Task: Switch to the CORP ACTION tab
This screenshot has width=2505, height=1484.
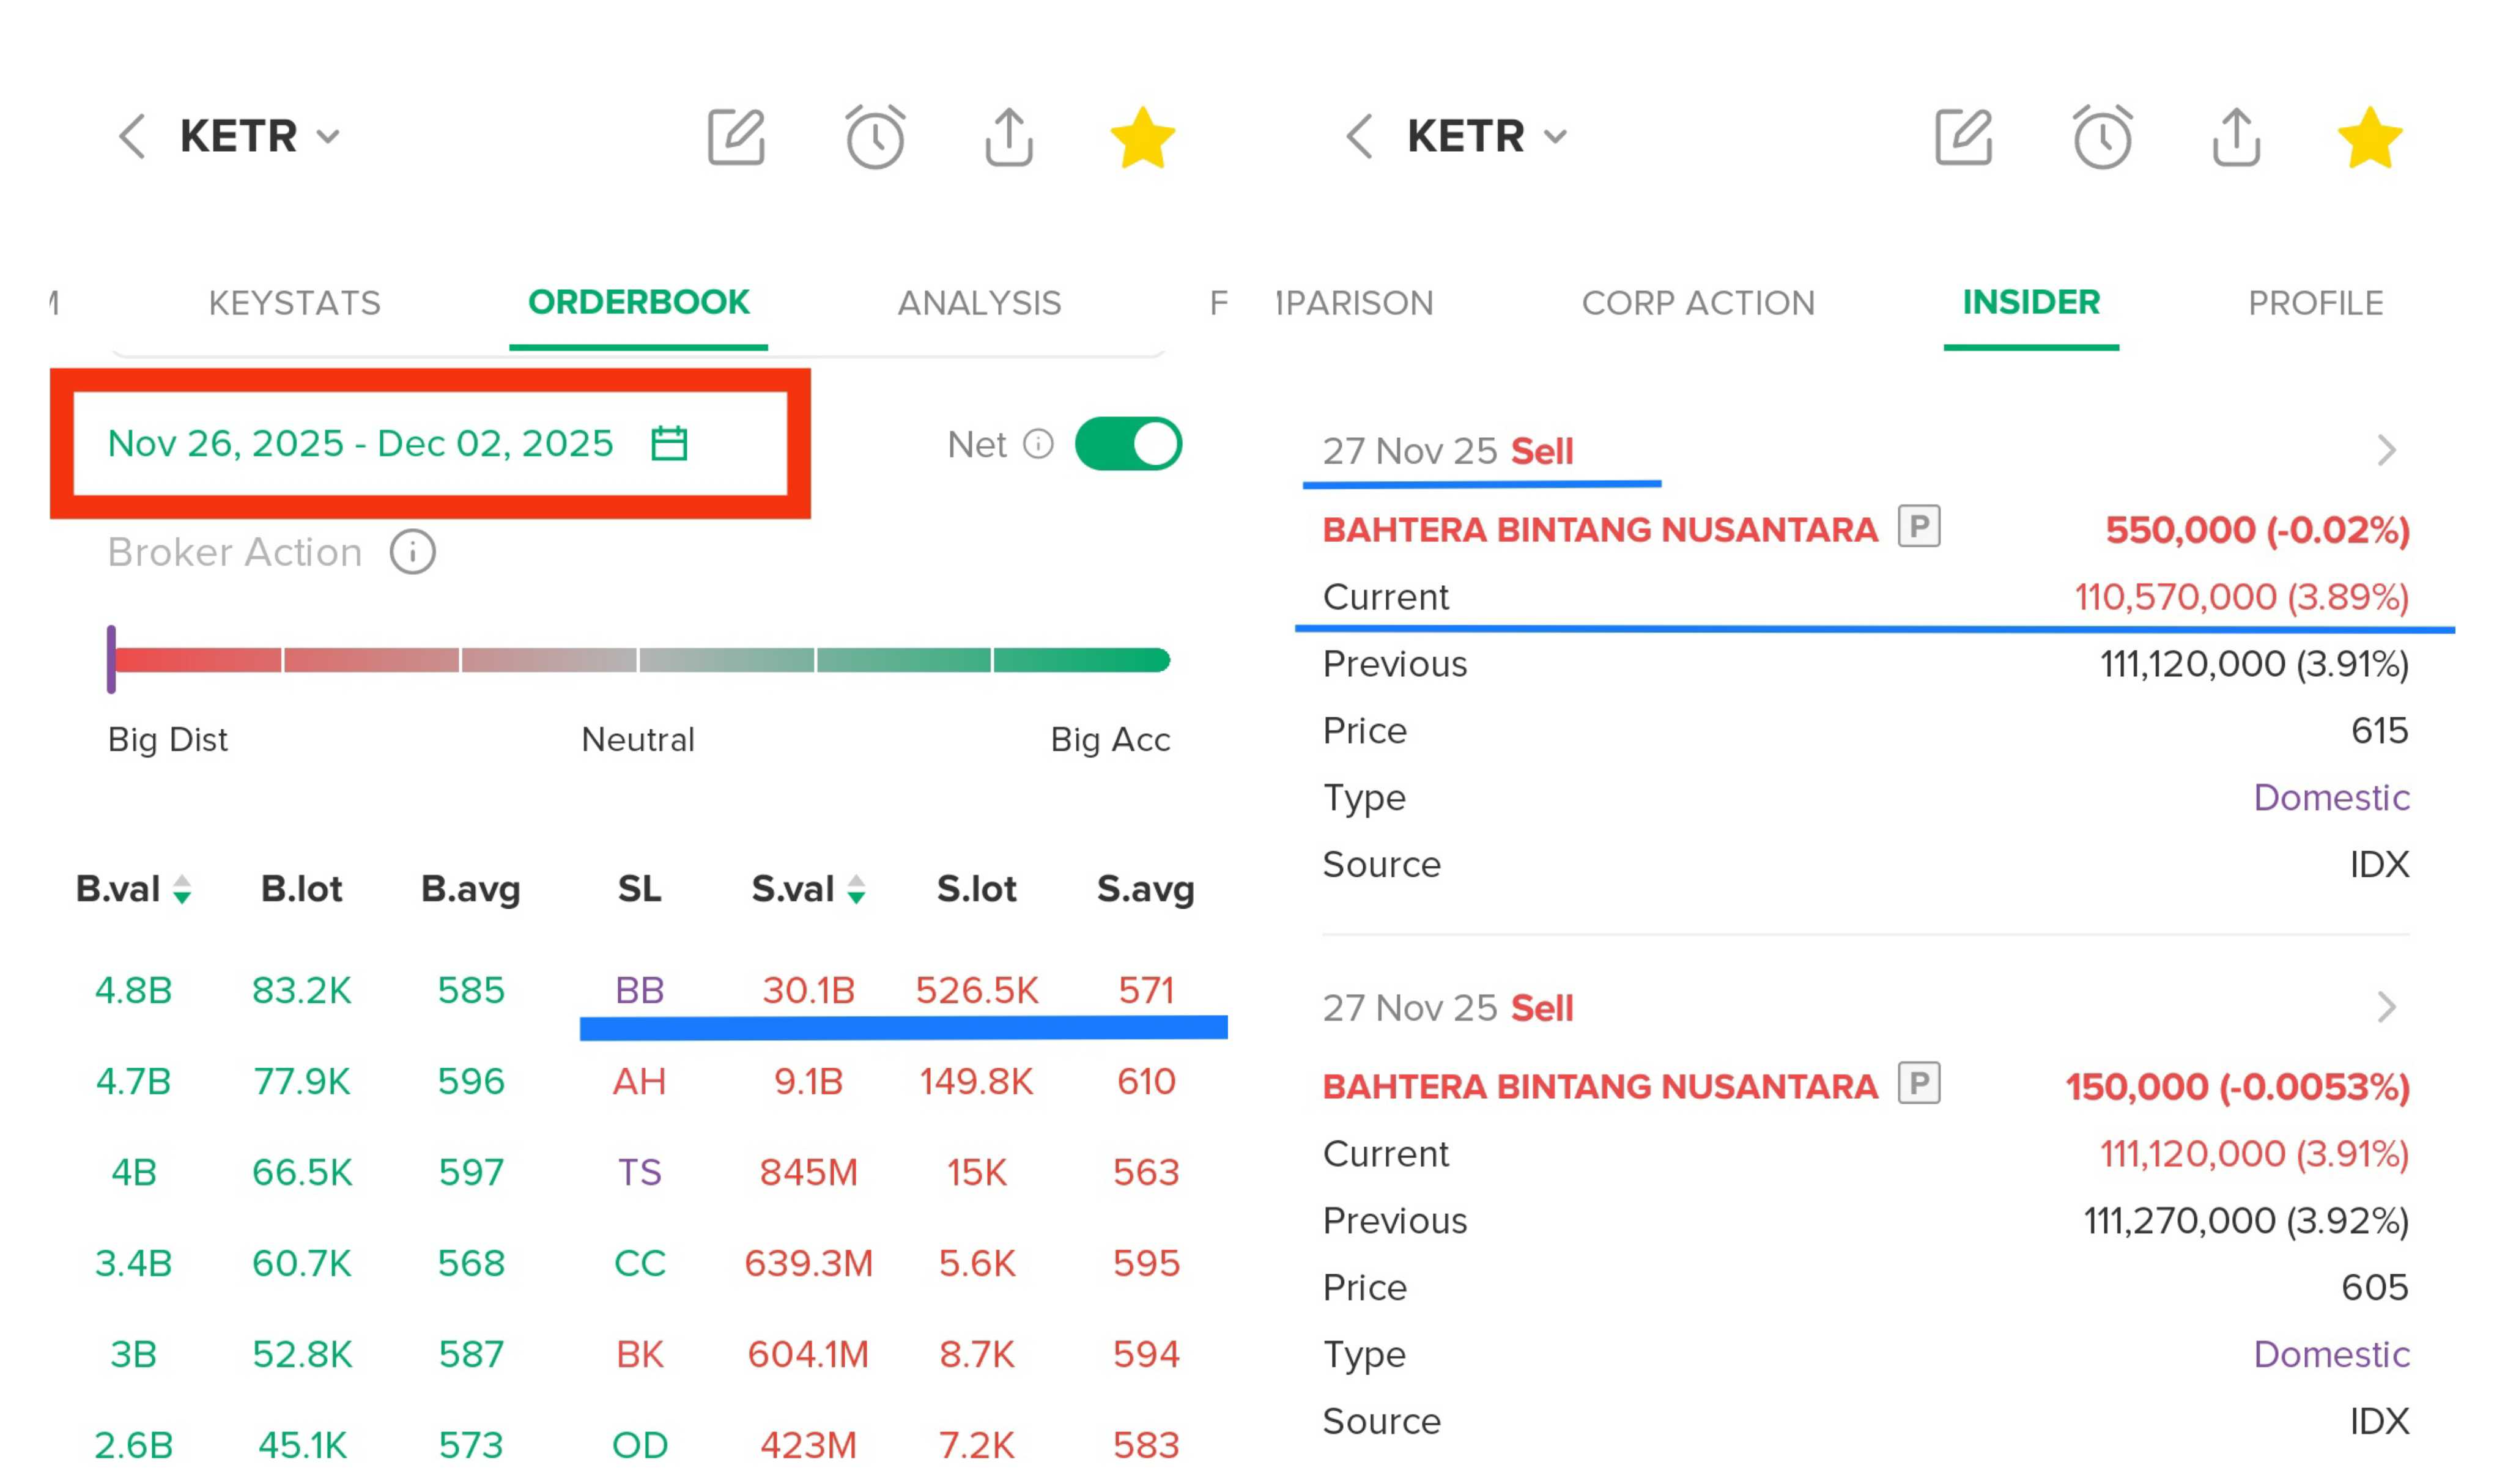Action: click(1698, 303)
